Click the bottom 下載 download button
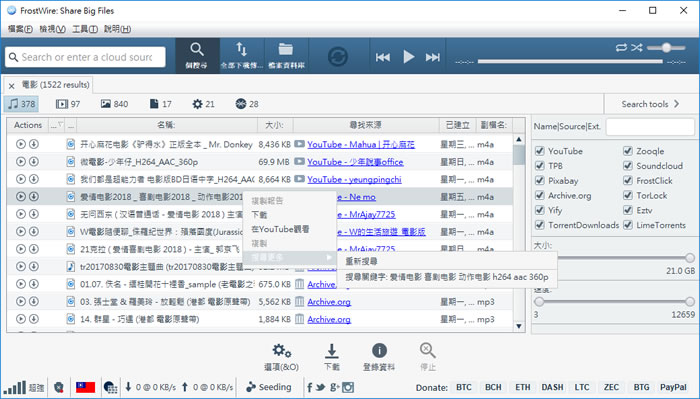The width and height of the screenshot is (700, 399). [x=331, y=357]
